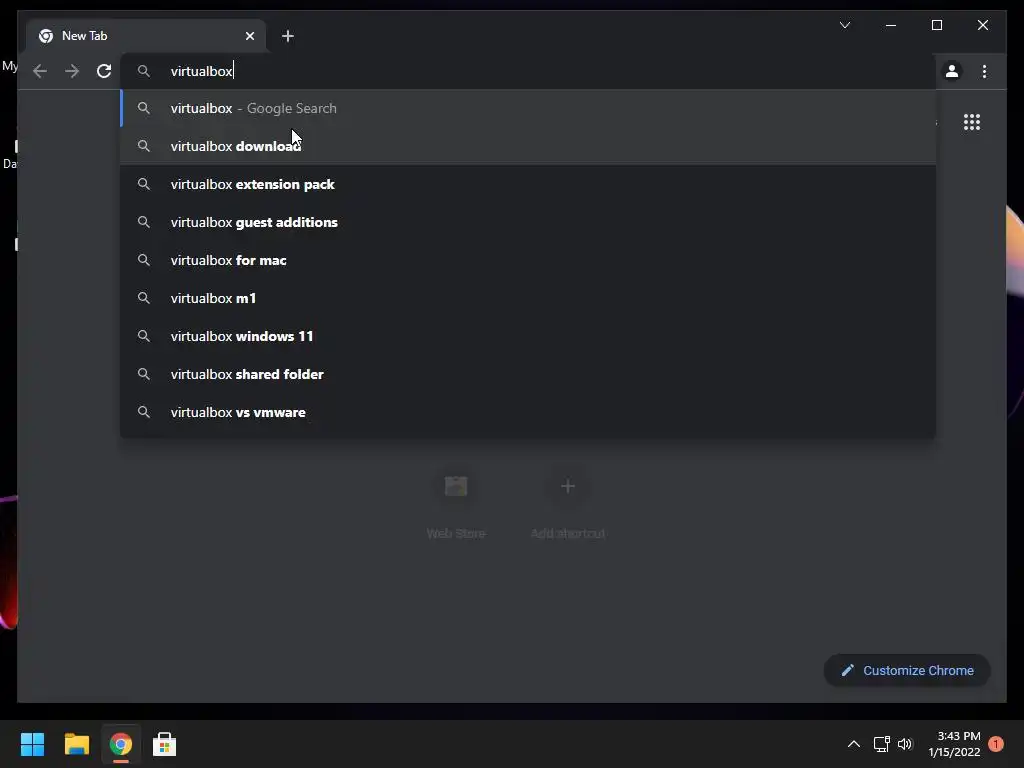
Task: Open network status tray icon
Action: (x=882, y=744)
